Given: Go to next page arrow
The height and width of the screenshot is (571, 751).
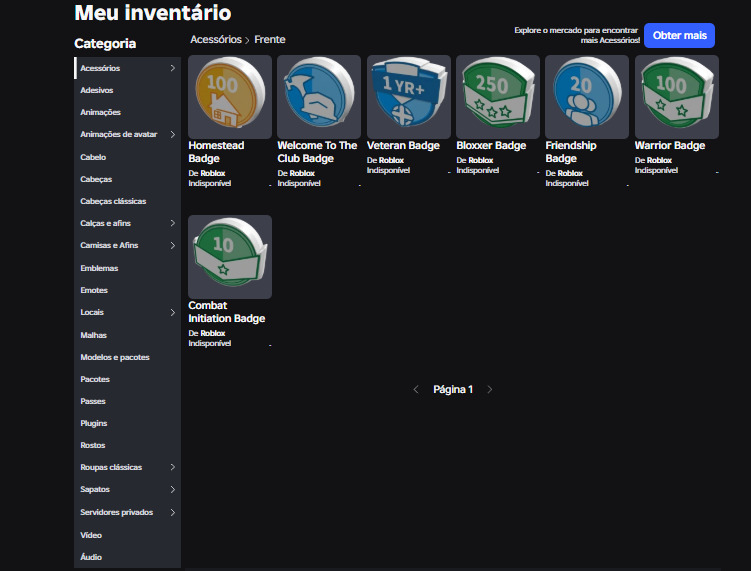Looking at the screenshot, I should 490,389.
